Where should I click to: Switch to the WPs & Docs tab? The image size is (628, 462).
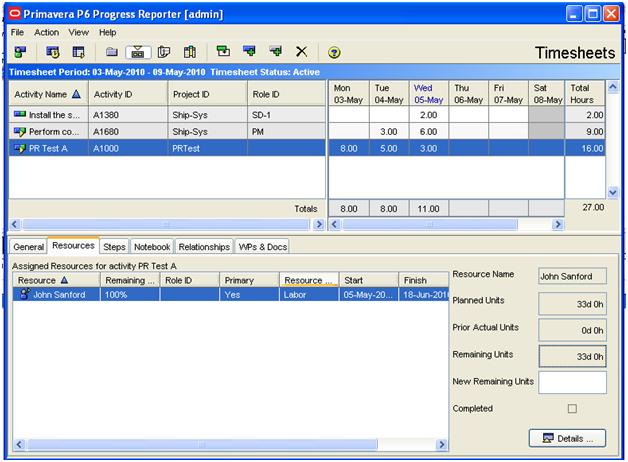(x=263, y=247)
